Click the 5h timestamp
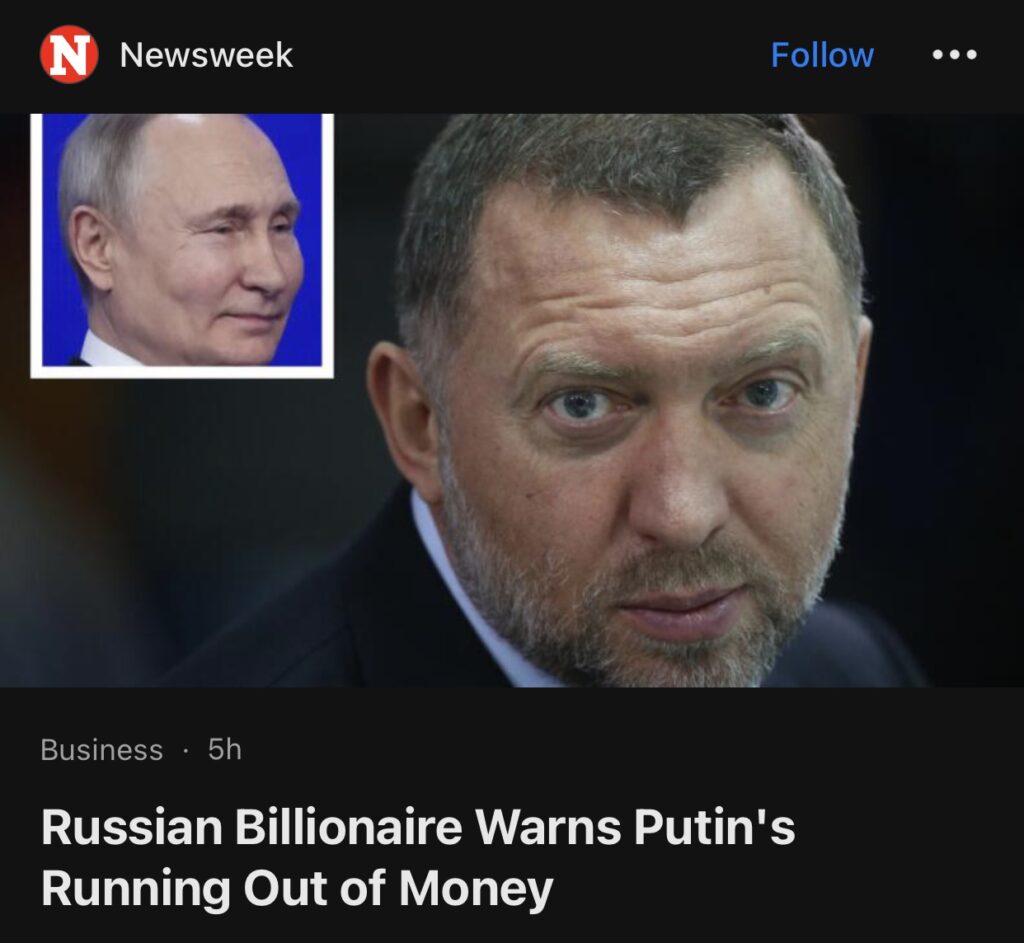 (x=225, y=750)
